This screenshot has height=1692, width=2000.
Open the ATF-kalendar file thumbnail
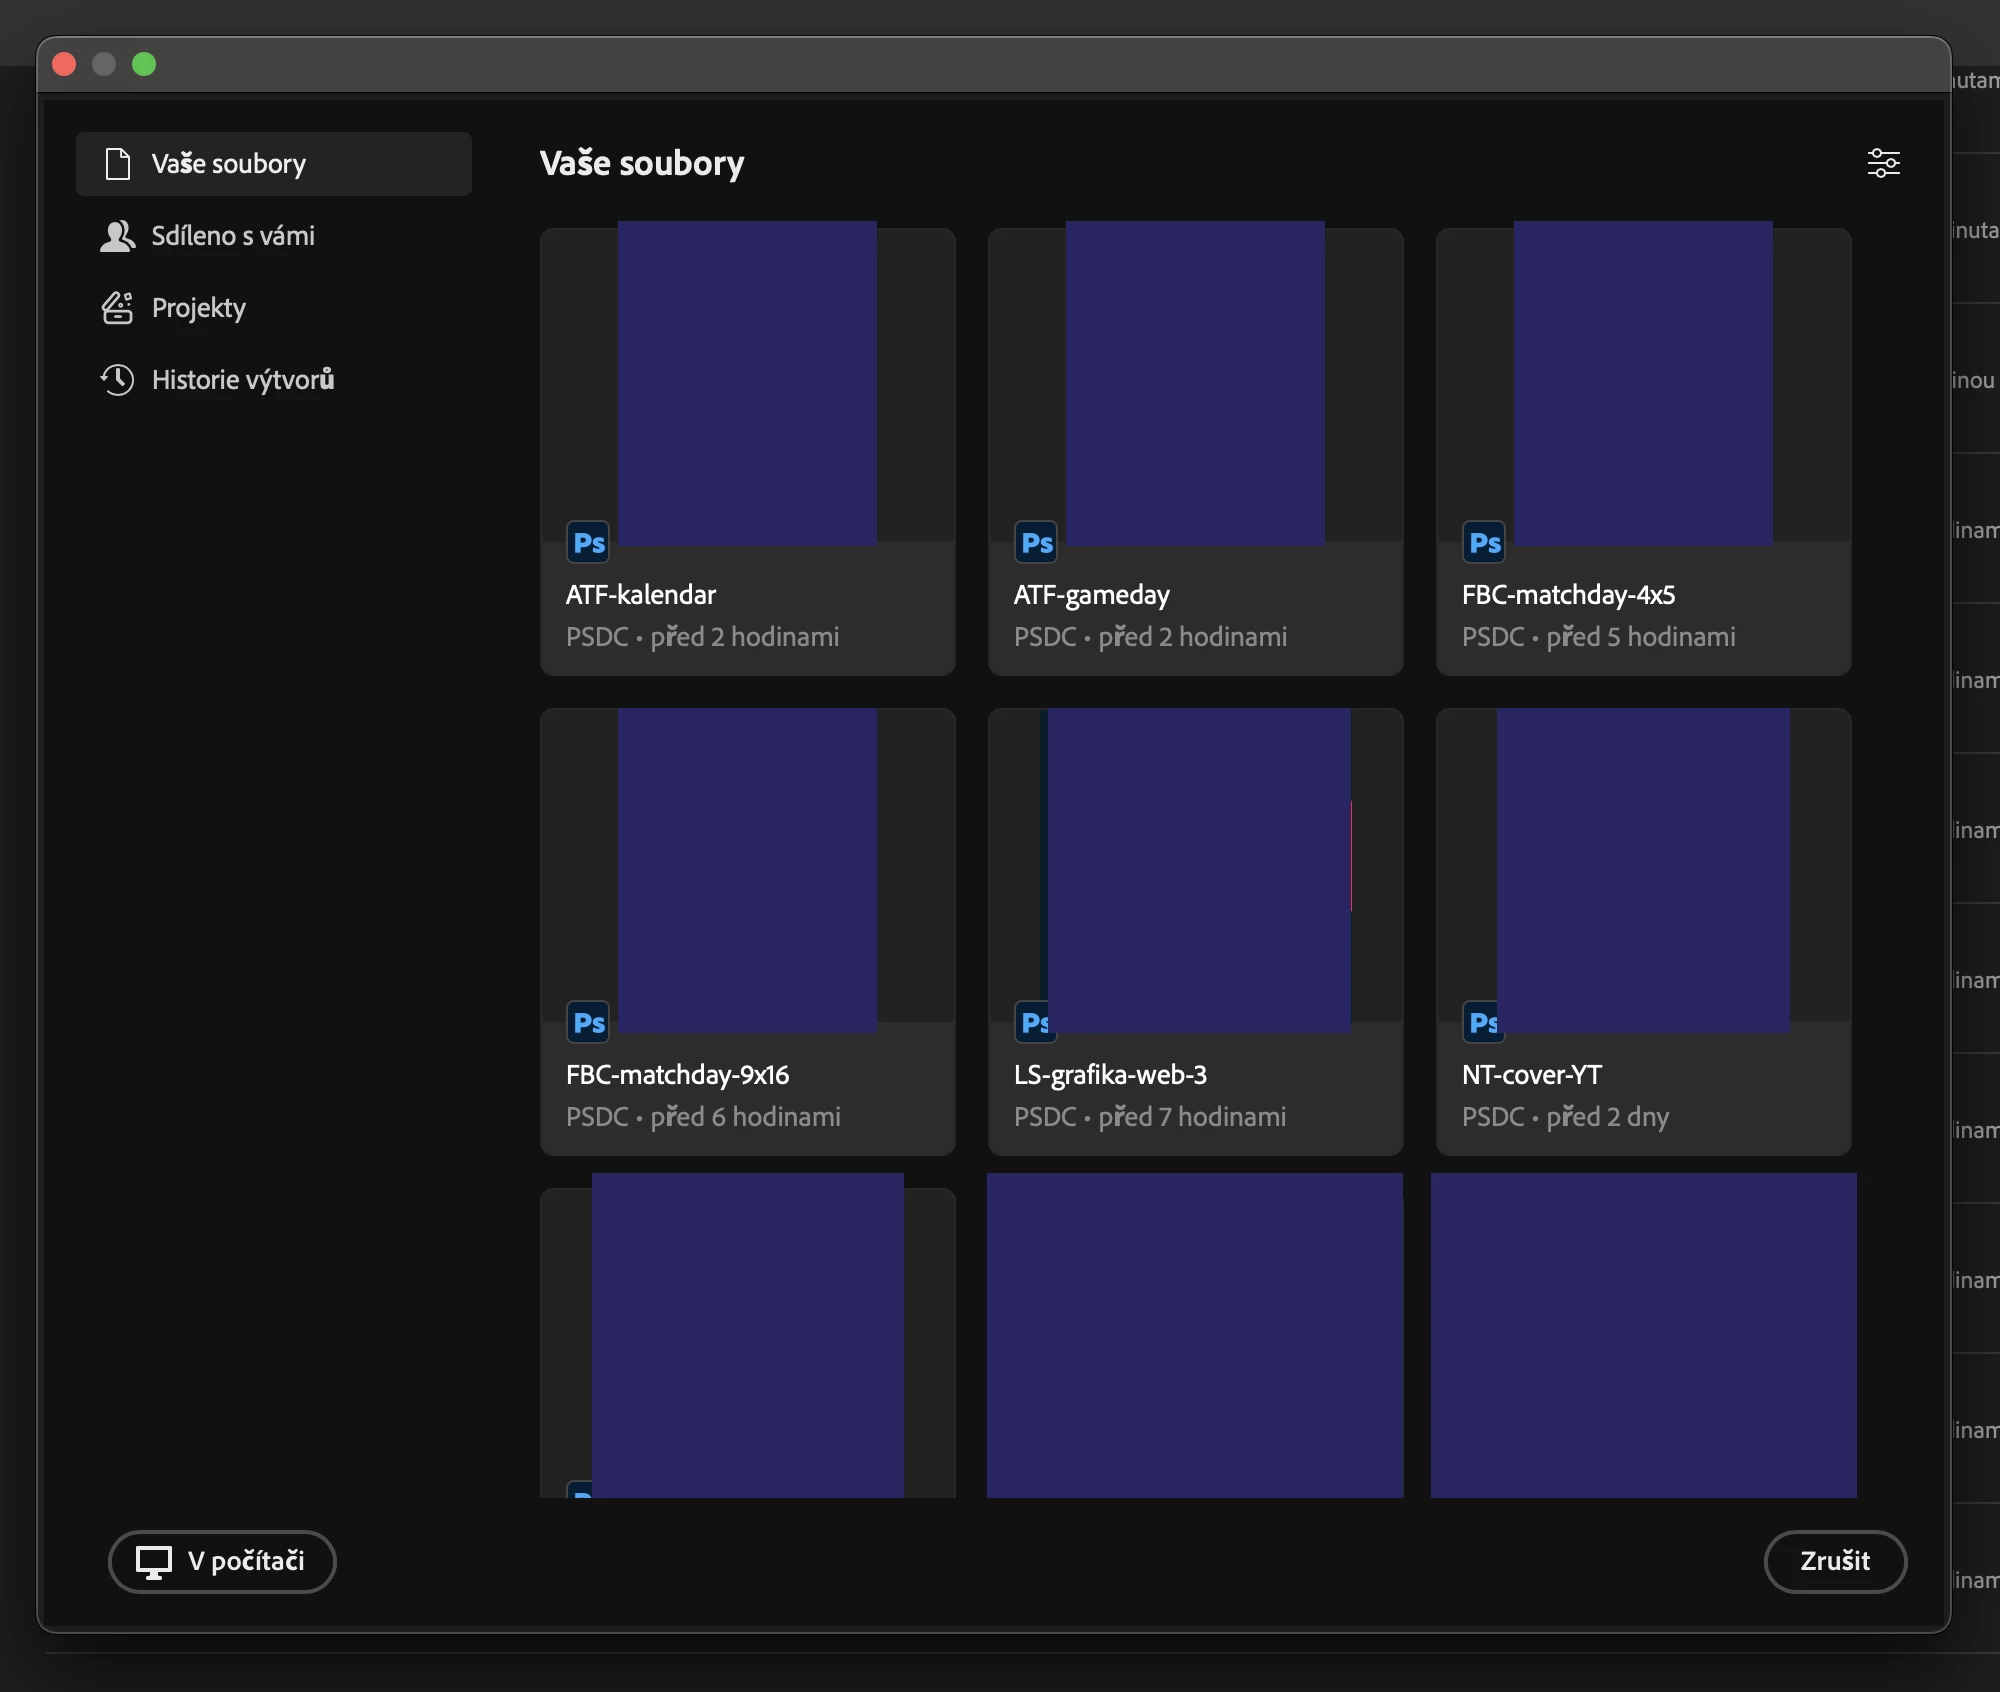pyautogui.click(x=747, y=383)
